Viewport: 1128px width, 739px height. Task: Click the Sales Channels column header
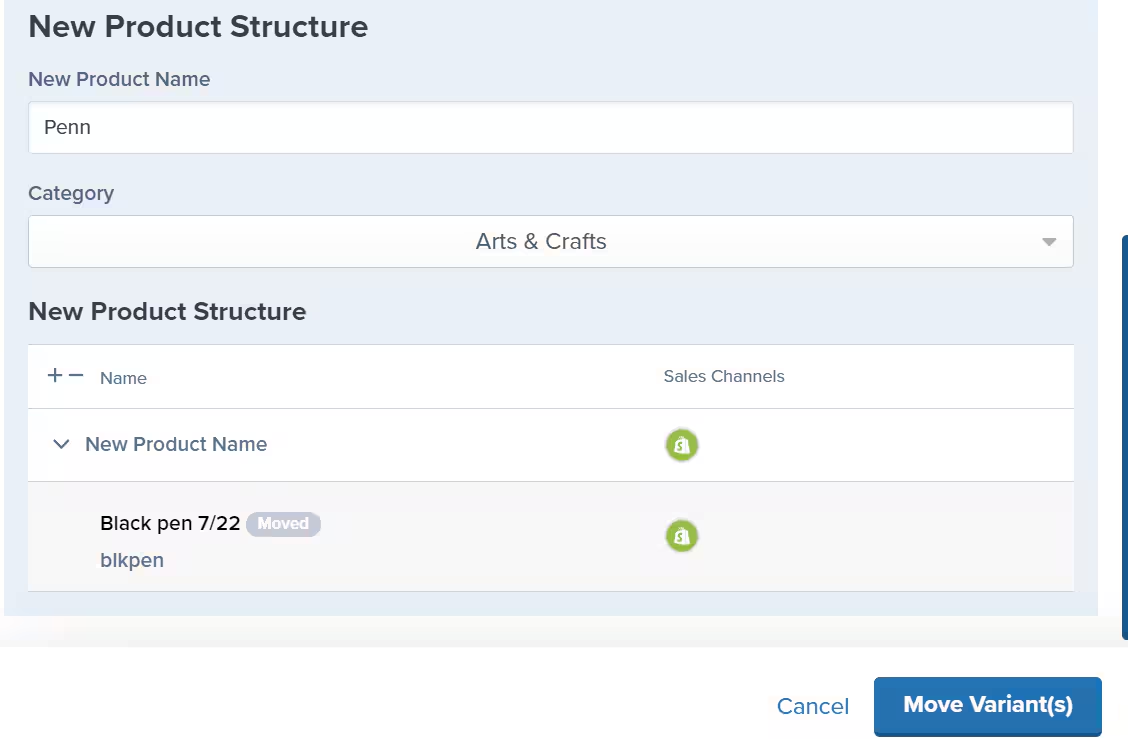click(724, 376)
